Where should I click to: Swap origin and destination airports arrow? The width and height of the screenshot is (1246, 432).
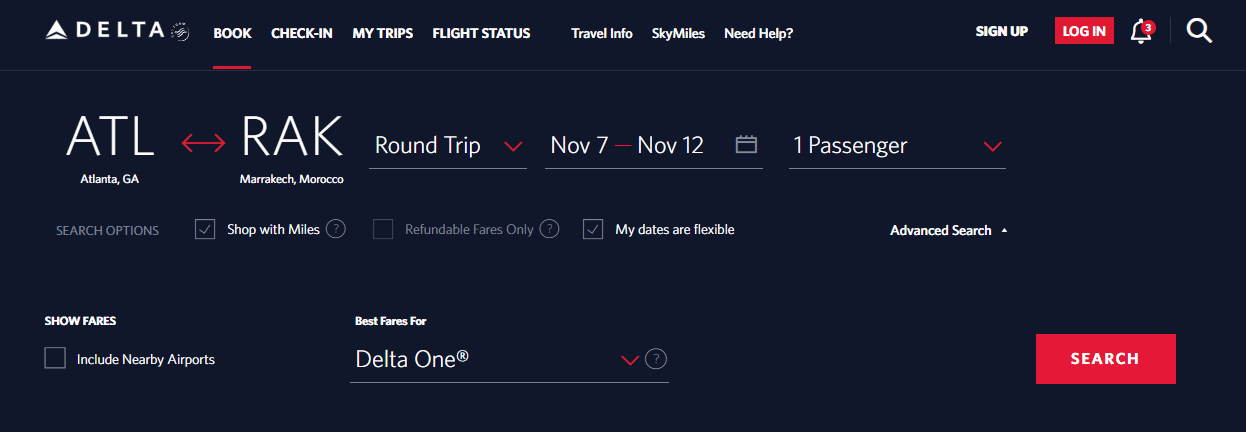click(x=203, y=145)
